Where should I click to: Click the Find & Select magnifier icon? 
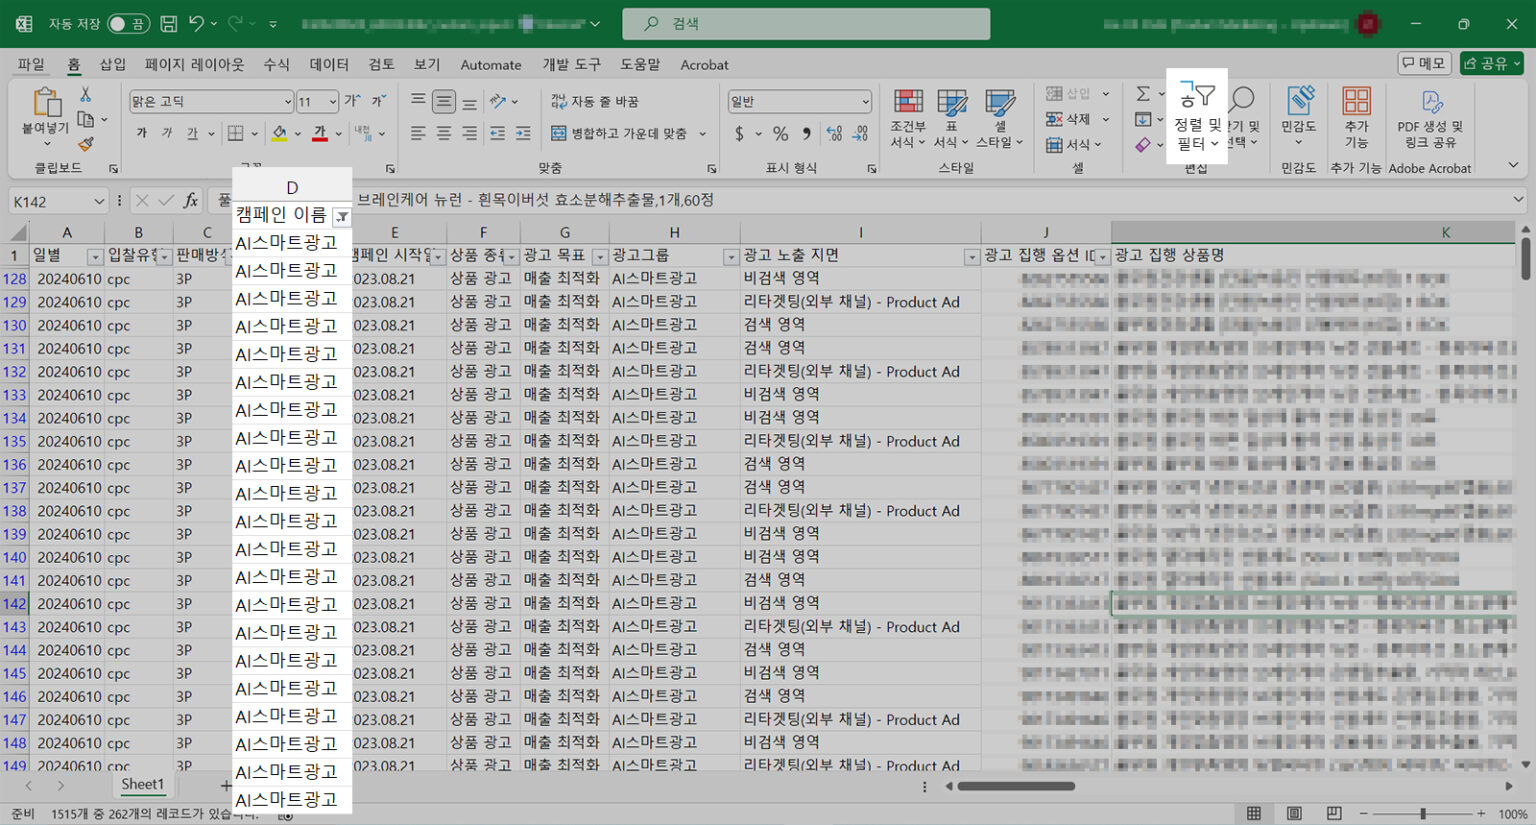(x=1242, y=98)
